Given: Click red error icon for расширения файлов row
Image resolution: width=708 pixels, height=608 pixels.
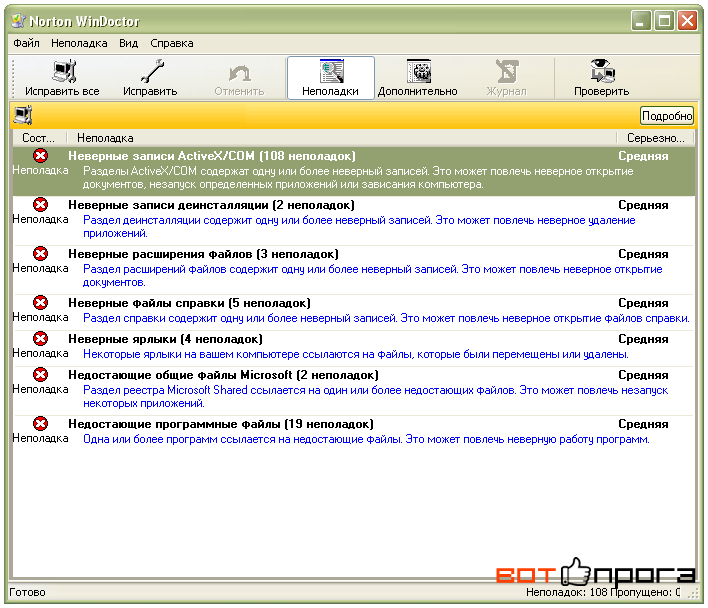Looking at the screenshot, I should click(41, 253).
